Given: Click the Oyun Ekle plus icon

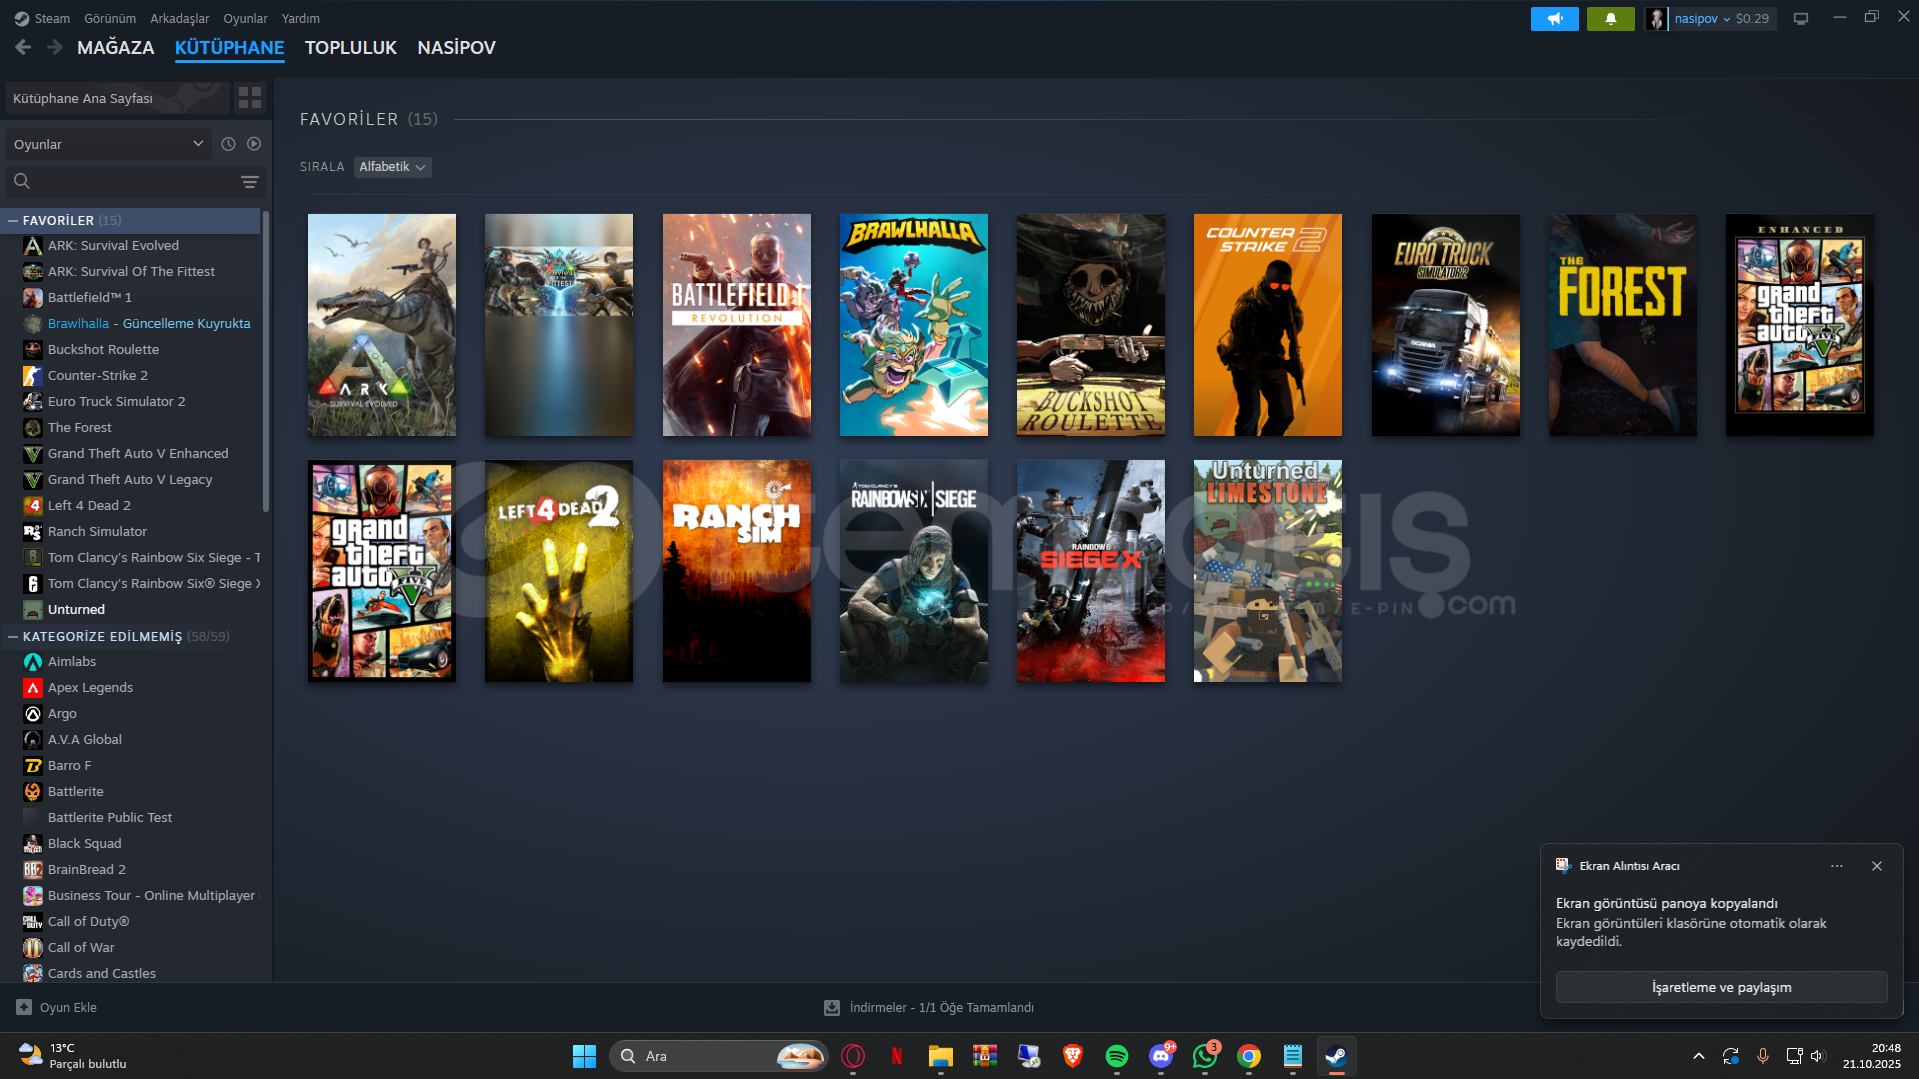Looking at the screenshot, I should 24,1007.
